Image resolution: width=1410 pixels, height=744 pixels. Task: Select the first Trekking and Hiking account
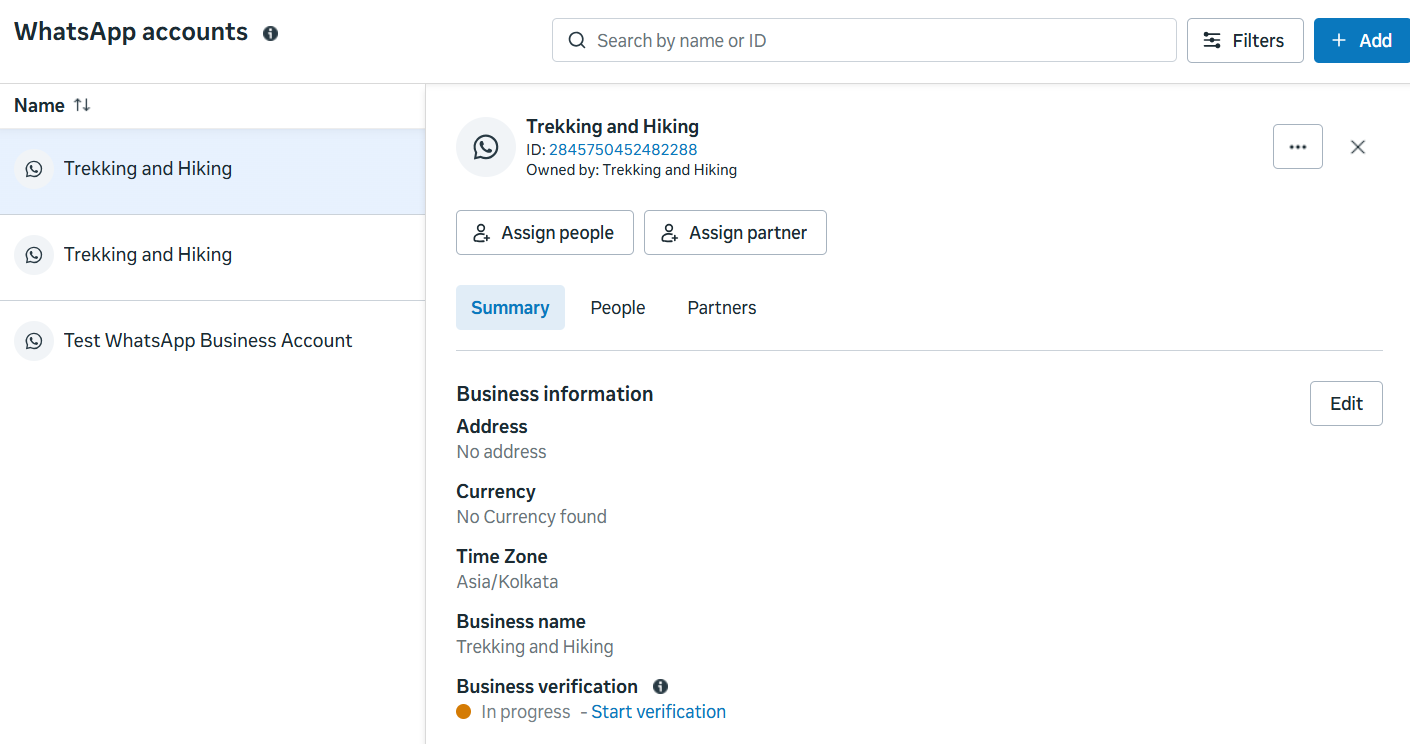point(148,169)
